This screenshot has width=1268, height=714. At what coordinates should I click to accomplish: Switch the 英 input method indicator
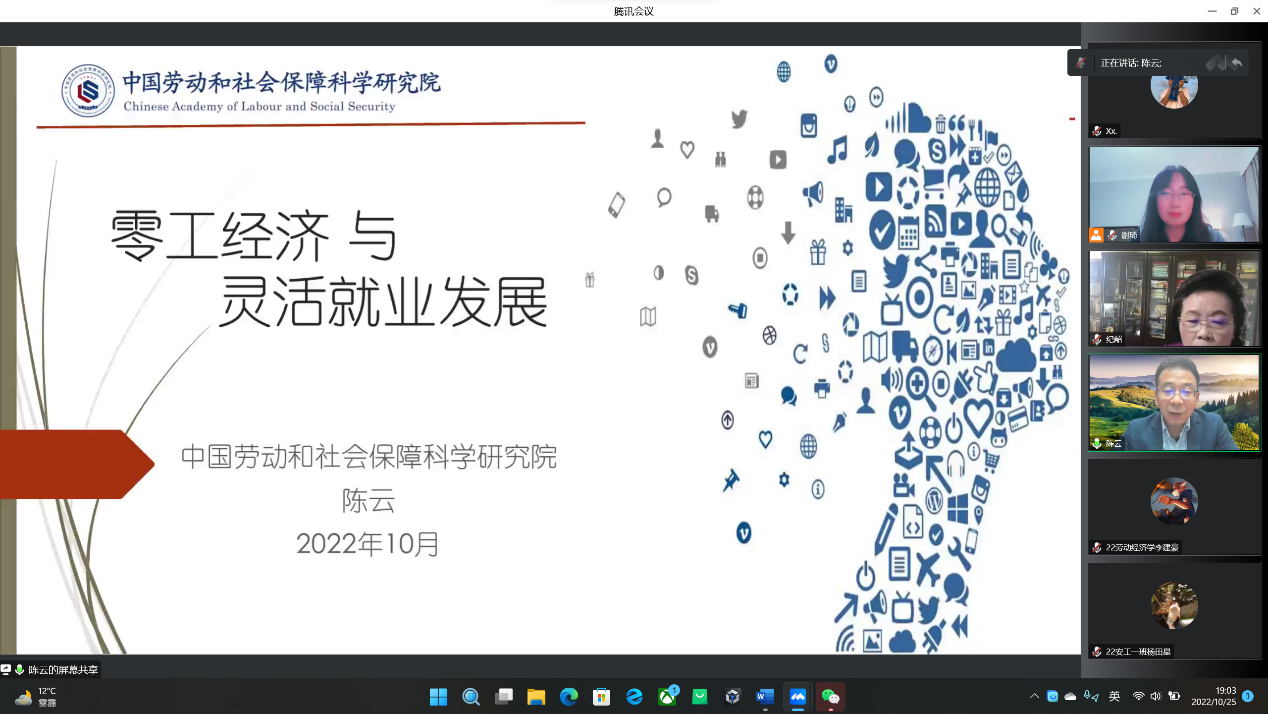click(x=1114, y=696)
